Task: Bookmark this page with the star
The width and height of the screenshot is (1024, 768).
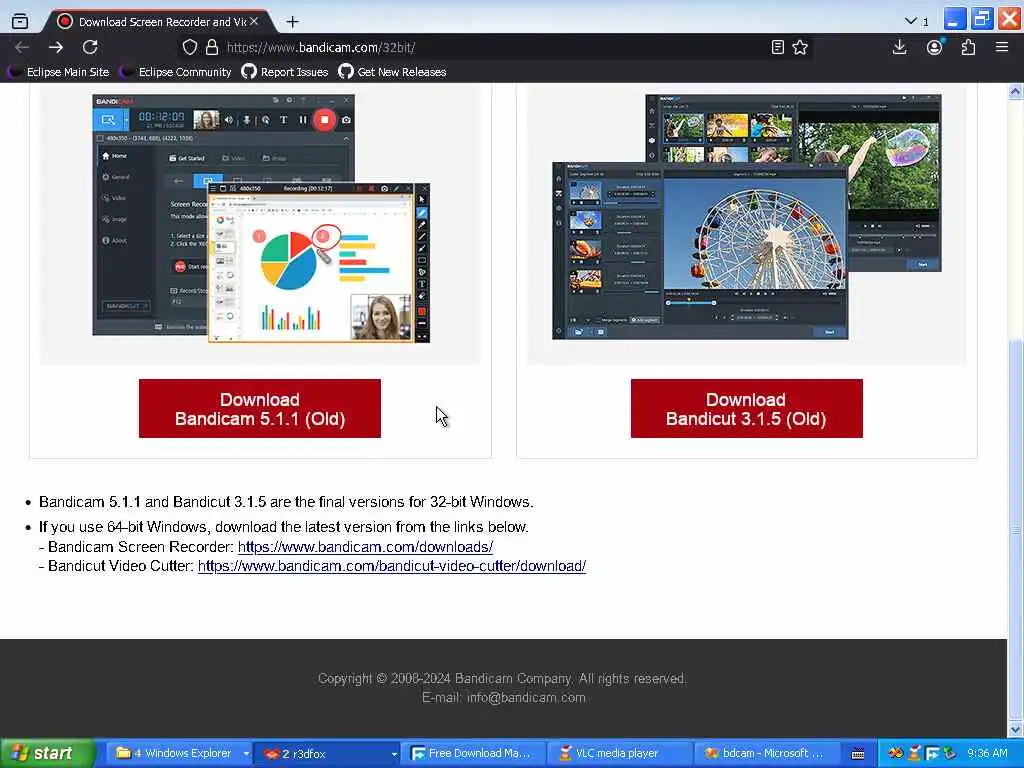Action: (x=800, y=47)
